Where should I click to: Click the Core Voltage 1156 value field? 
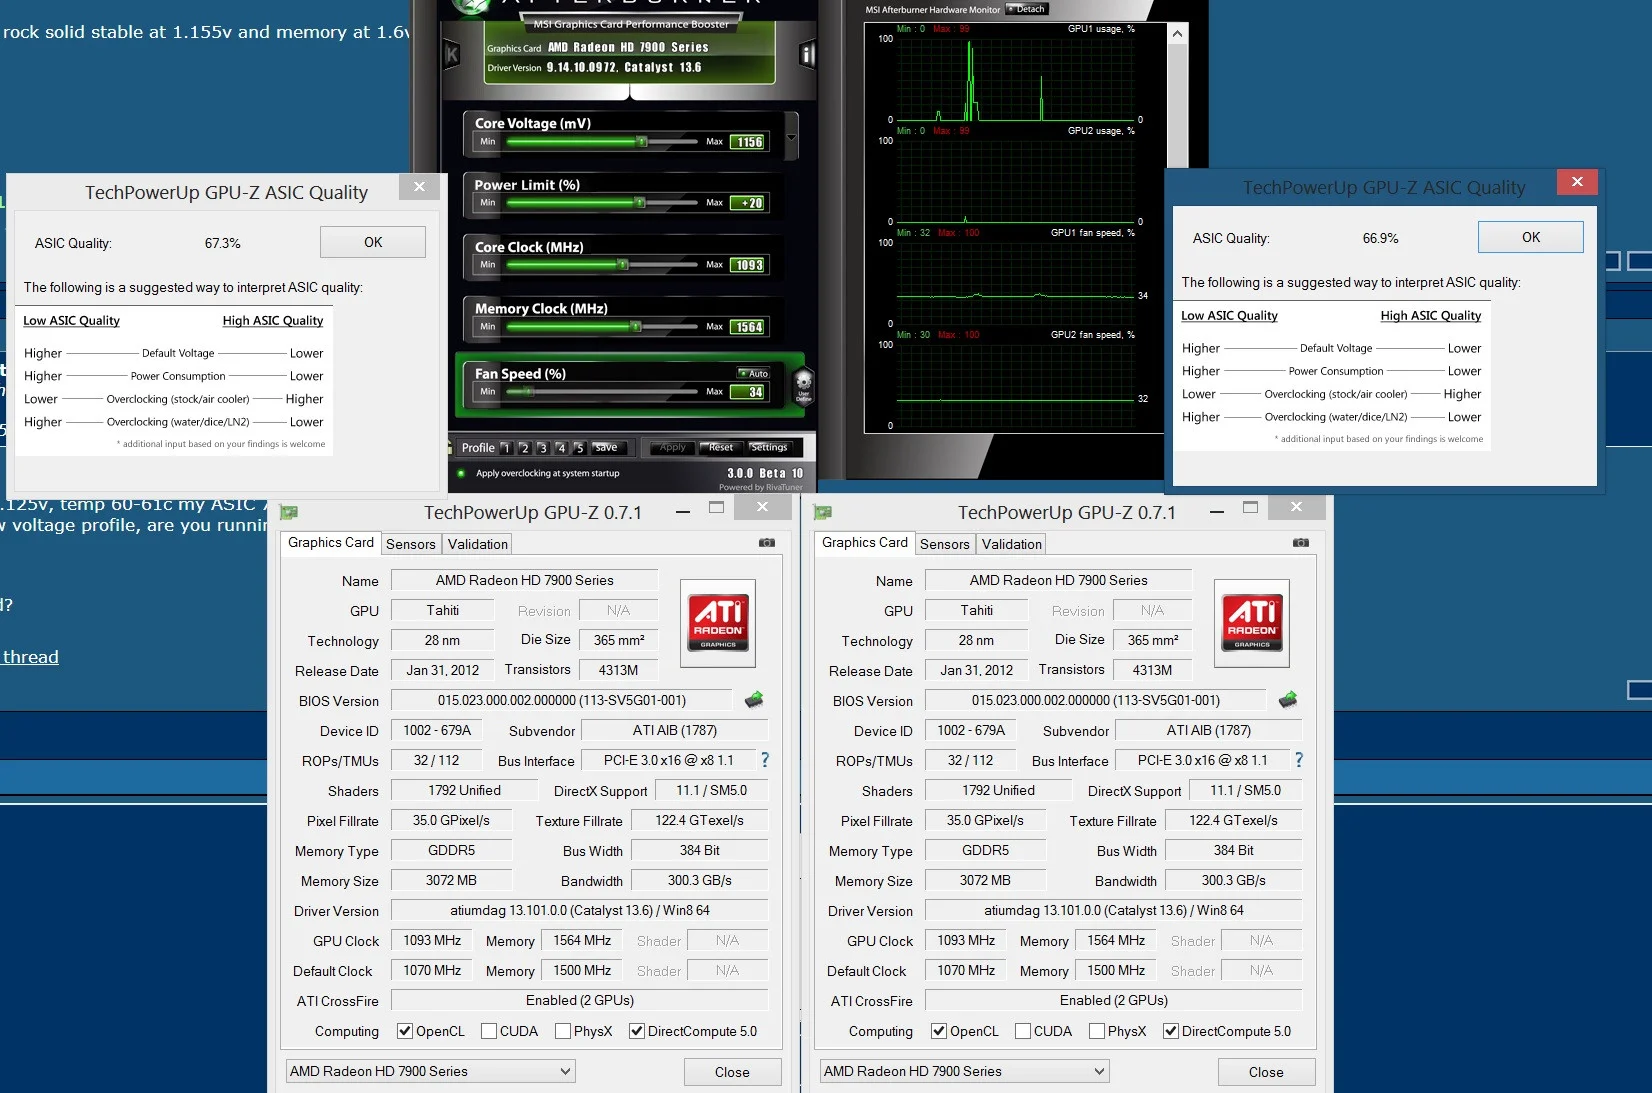pos(749,142)
